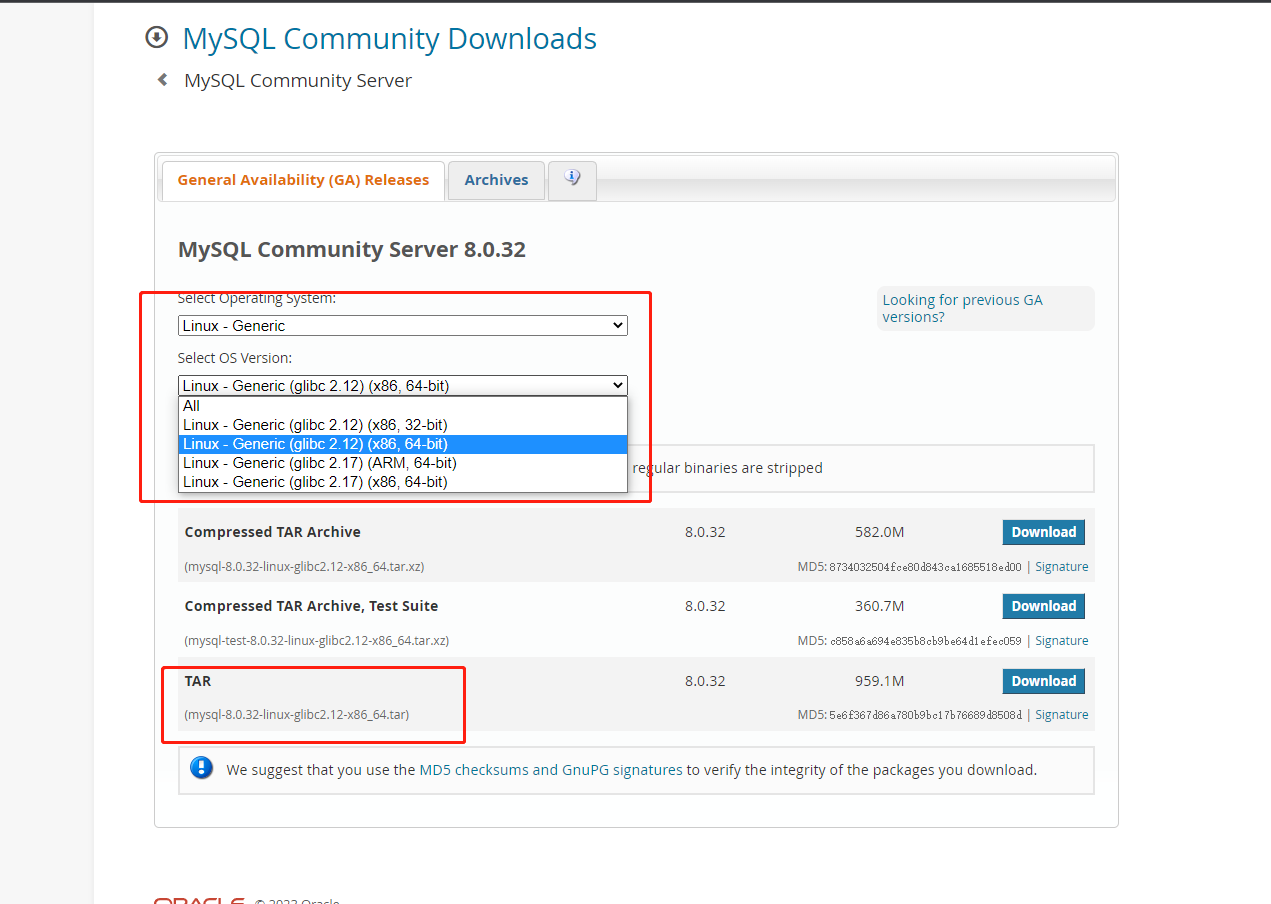This screenshot has height=904, width=1271.
Task: Select Linux Generic glibc 2.12 x86 64-bit option
Action: pyautogui.click(x=403, y=444)
